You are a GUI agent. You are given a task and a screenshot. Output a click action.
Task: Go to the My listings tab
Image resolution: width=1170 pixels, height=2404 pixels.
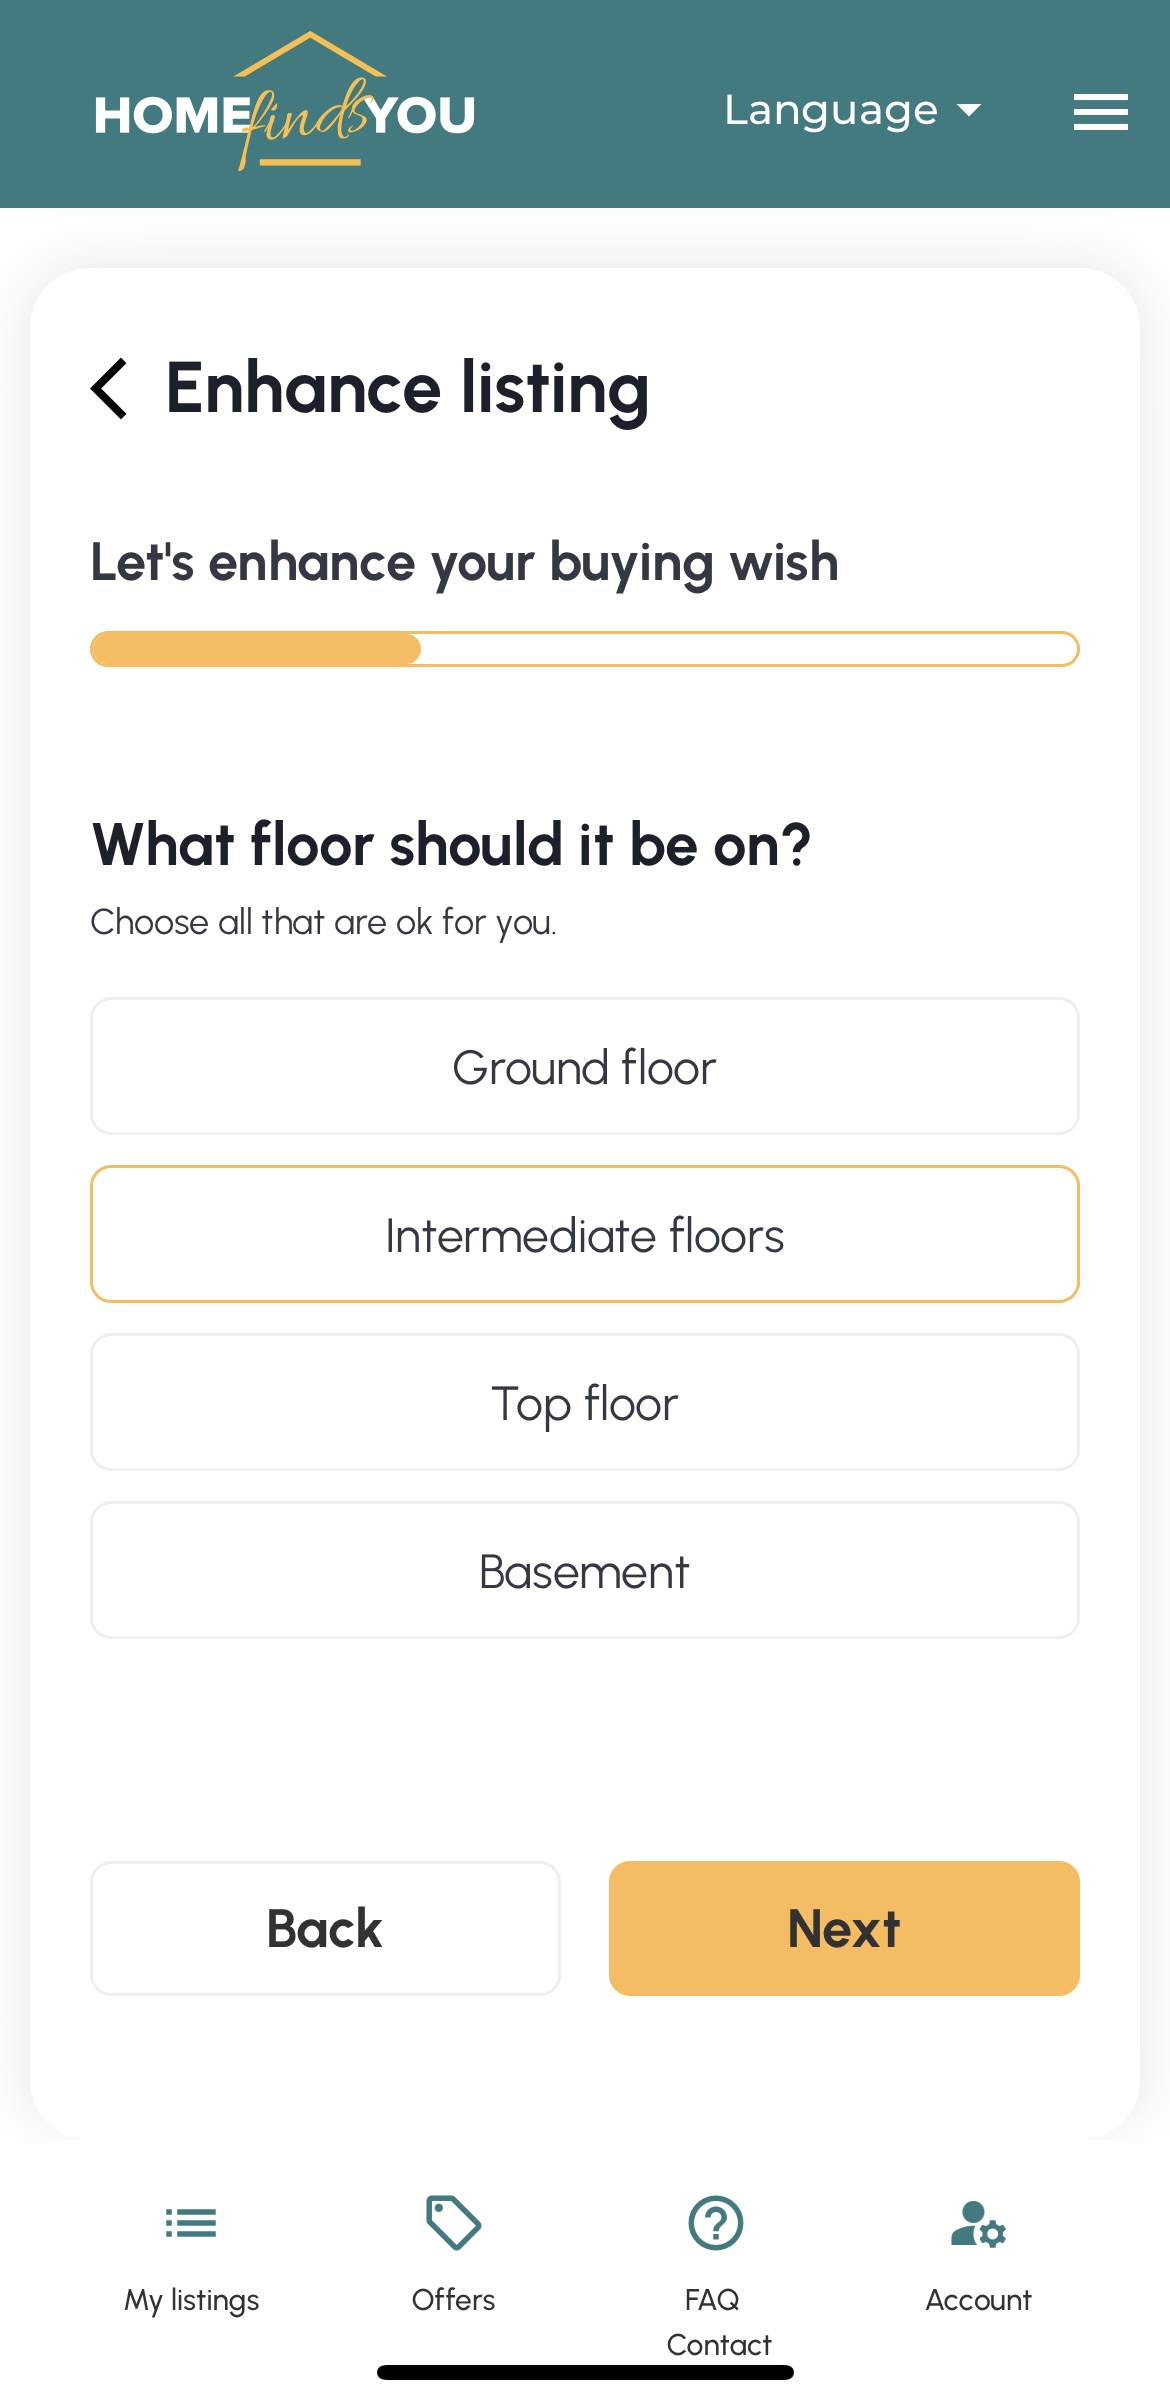(x=191, y=2299)
